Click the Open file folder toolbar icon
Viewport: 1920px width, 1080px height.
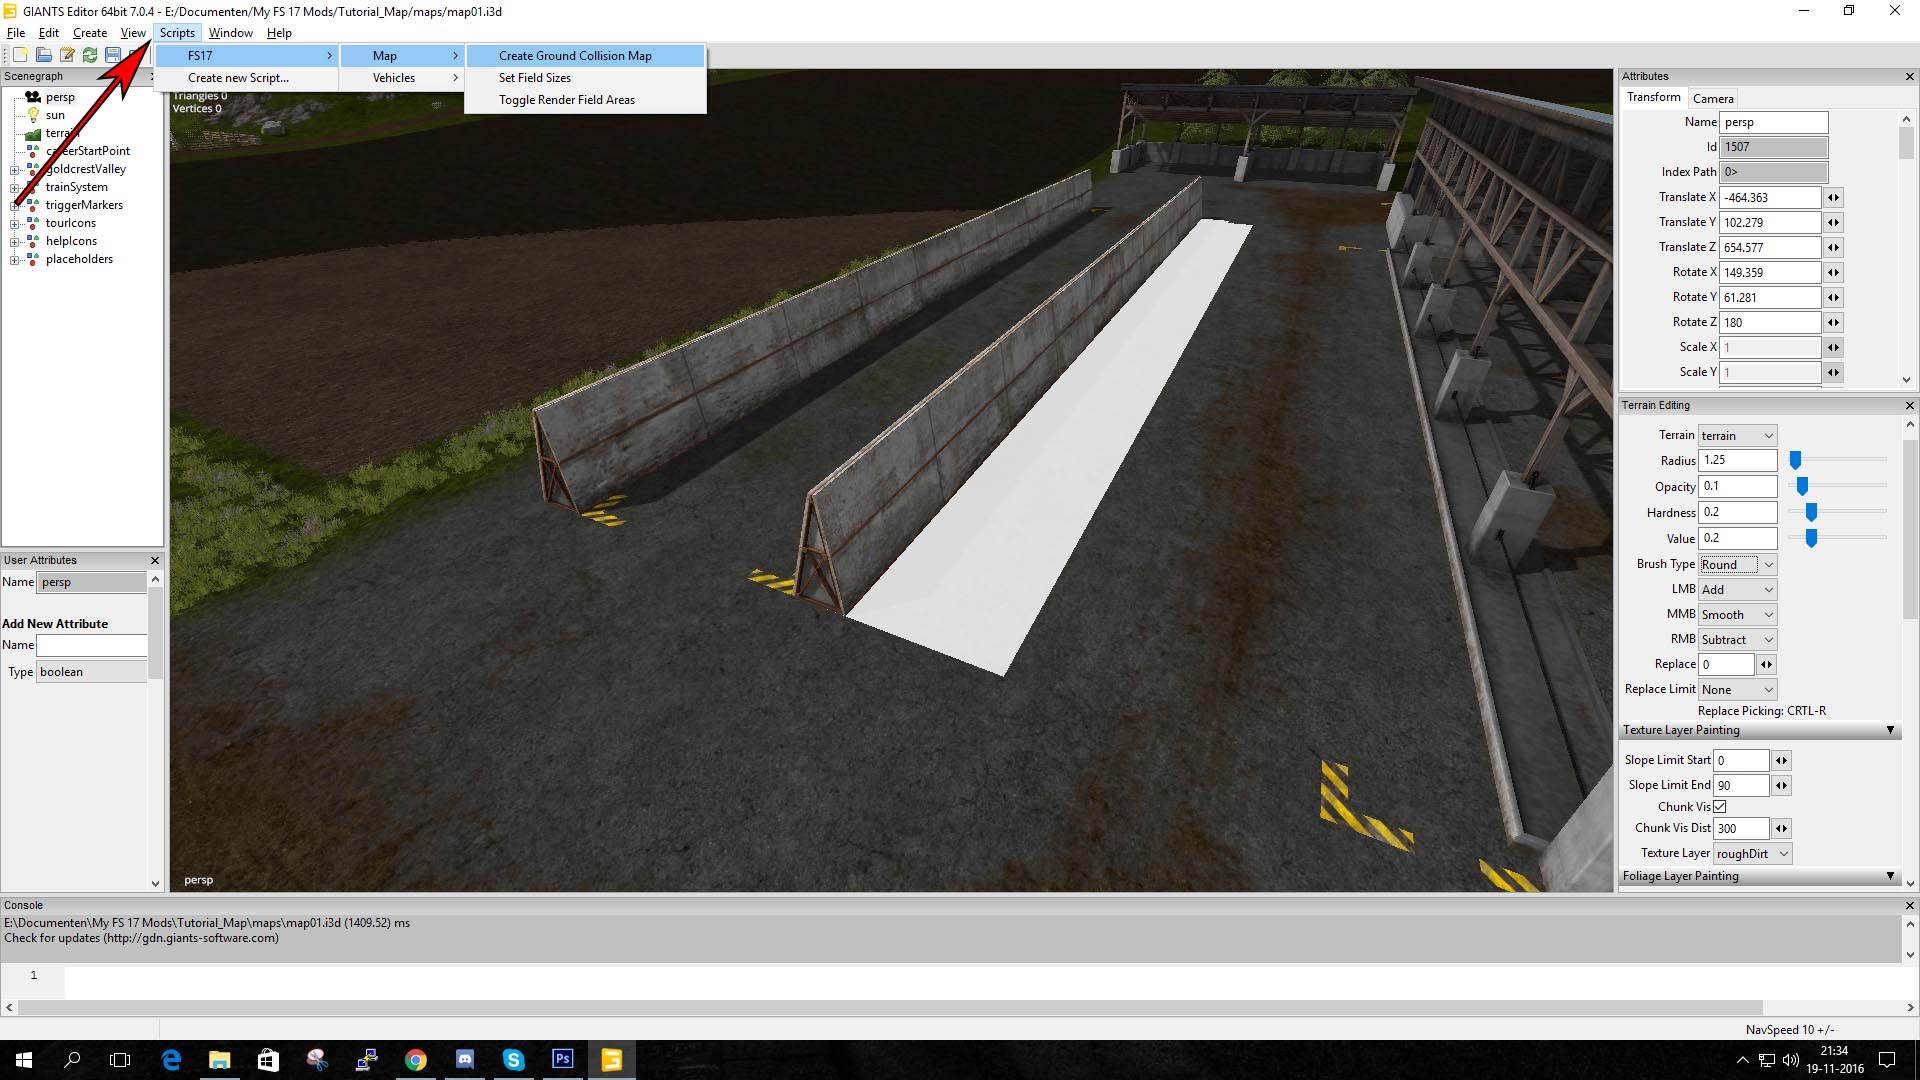[44, 55]
